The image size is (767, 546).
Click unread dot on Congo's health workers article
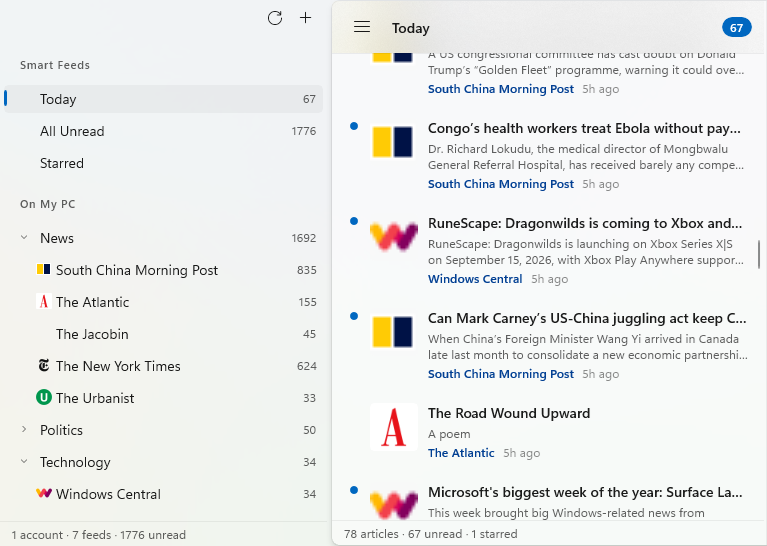[x=354, y=126]
